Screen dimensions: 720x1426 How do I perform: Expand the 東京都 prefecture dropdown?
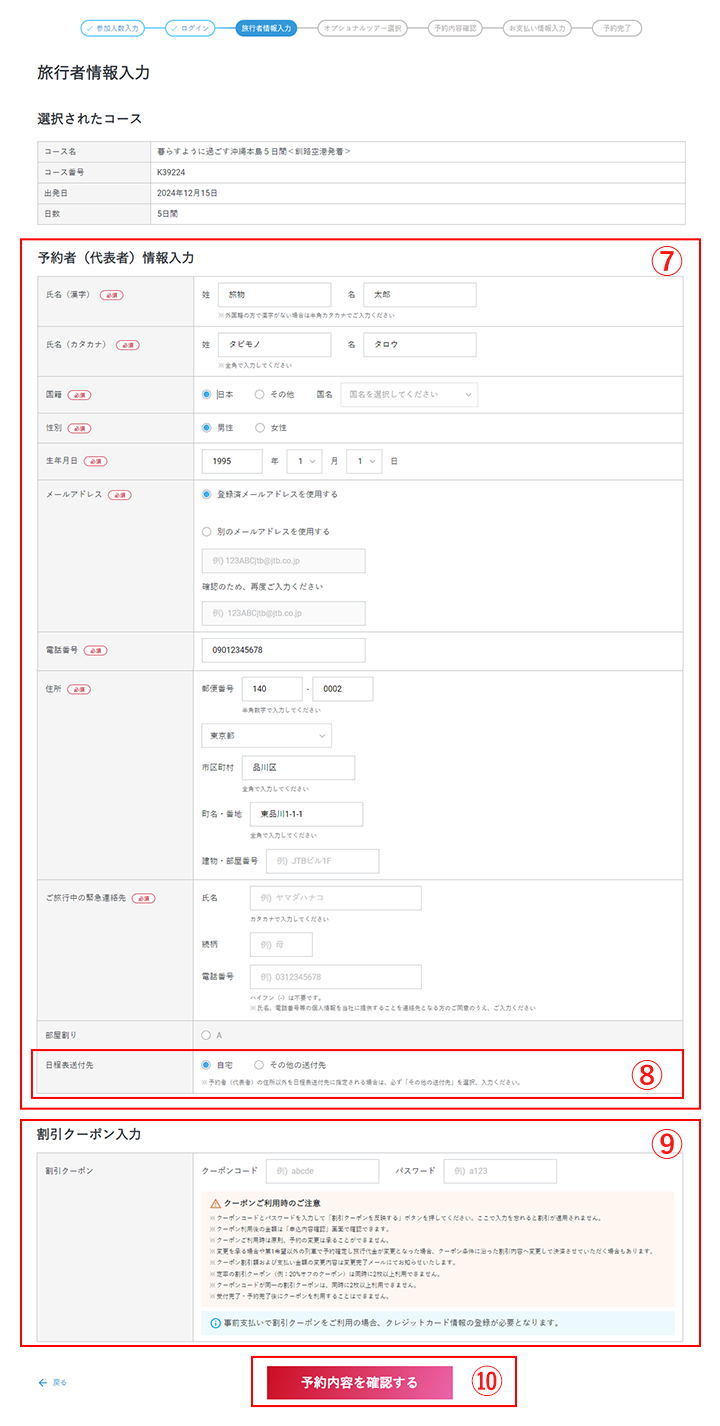[266, 736]
